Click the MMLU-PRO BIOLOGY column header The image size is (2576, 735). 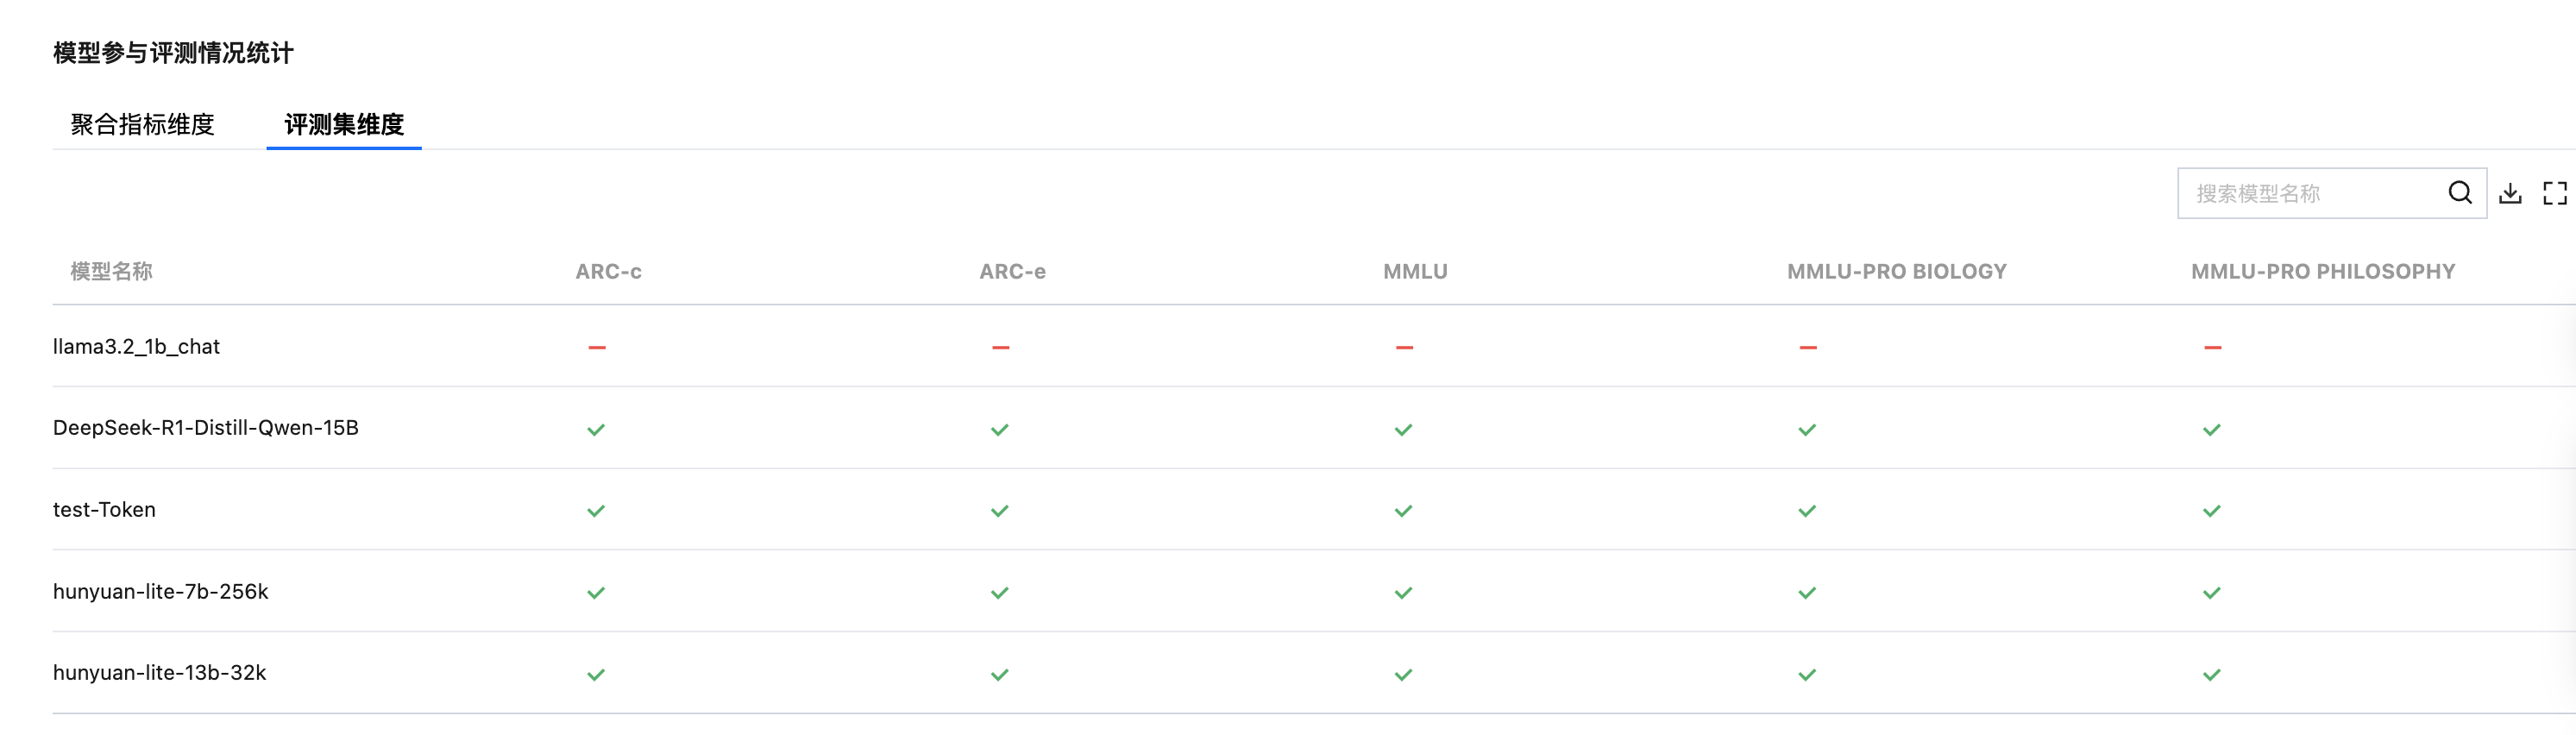tap(1896, 271)
